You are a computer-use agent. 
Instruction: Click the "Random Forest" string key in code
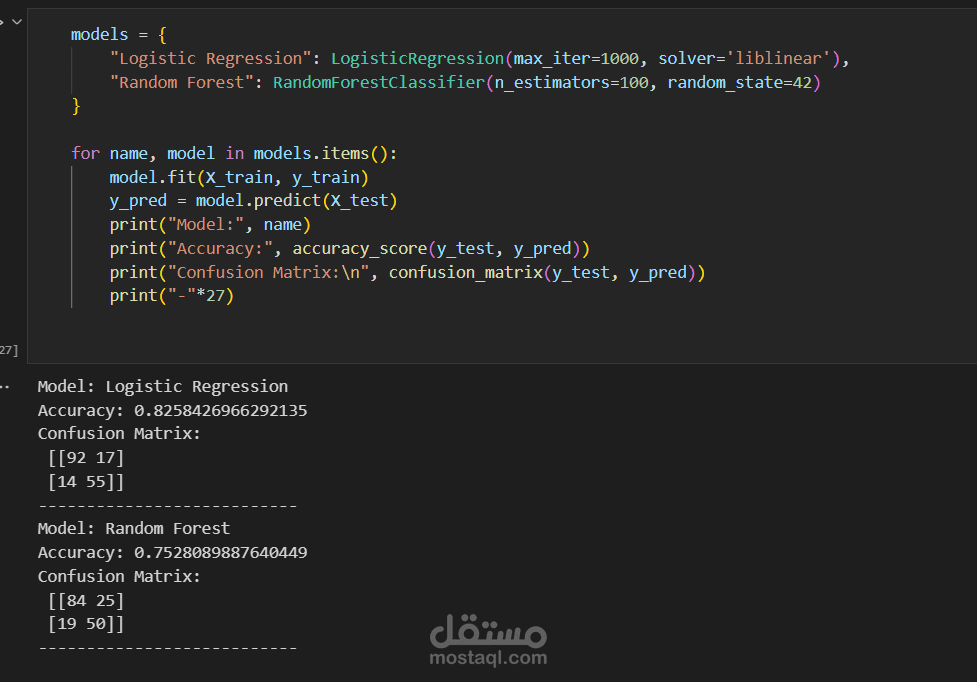[181, 82]
